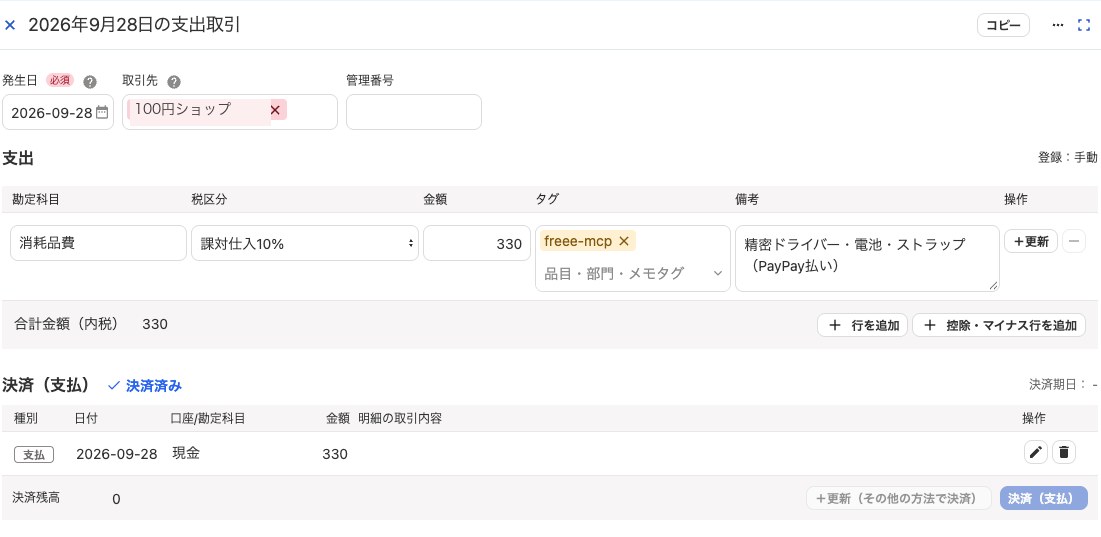Click the 支払 type badge
Screen dimensions: 1101x537
(x=34, y=455)
